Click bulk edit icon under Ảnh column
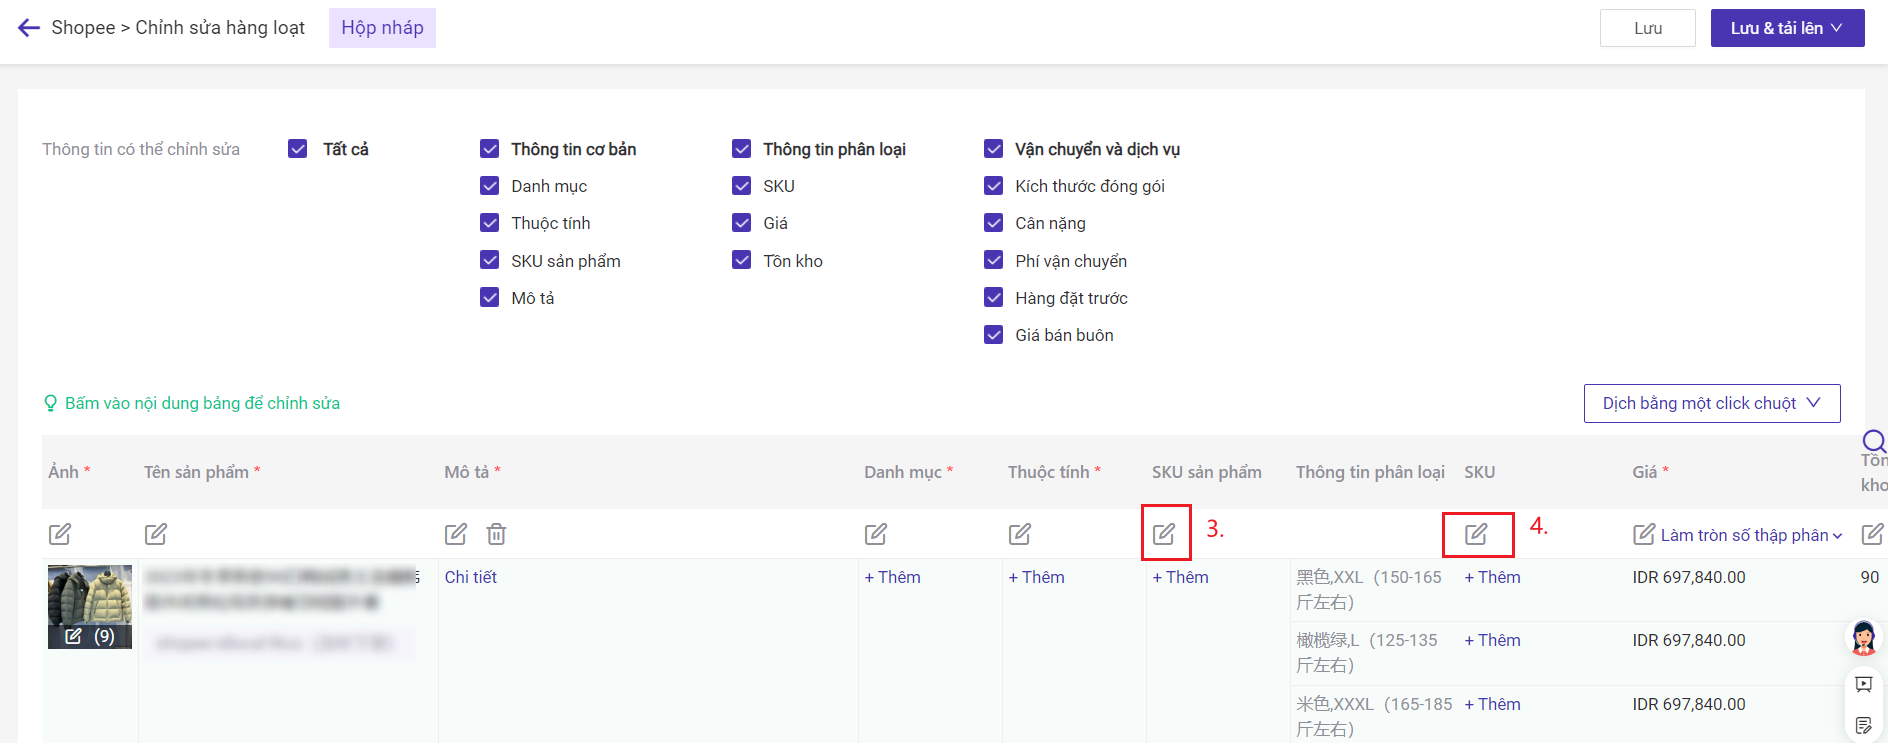Viewport: 1888px width, 743px height. tap(60, 534)
